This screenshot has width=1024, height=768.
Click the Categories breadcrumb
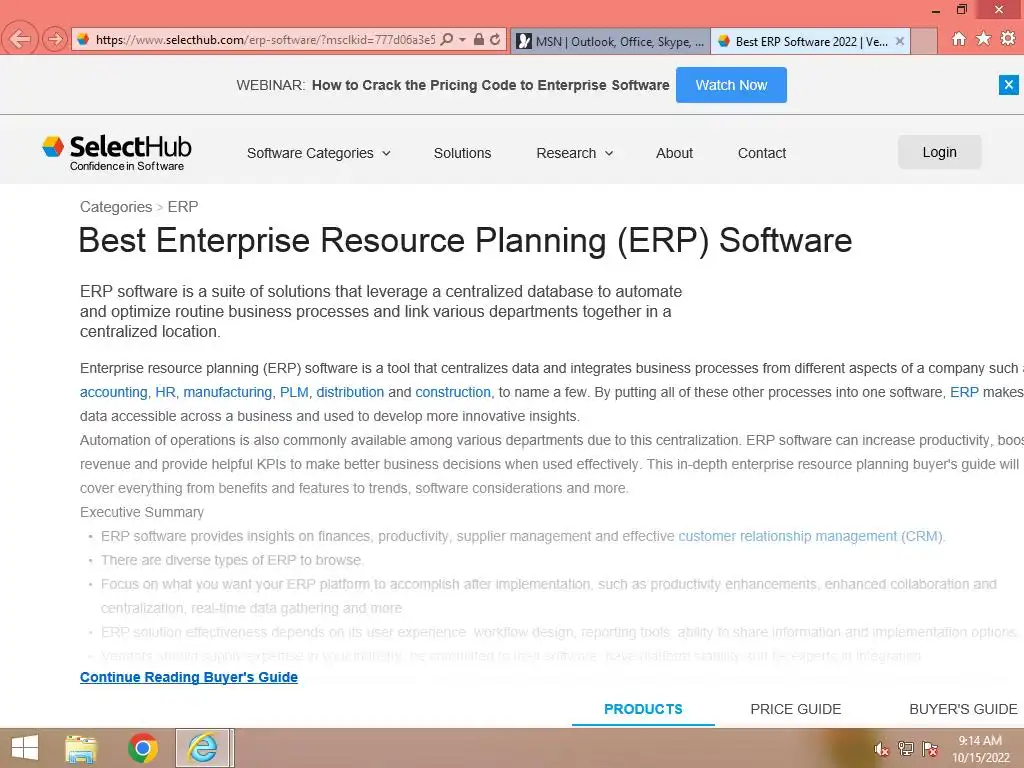(x=116, y=206)
